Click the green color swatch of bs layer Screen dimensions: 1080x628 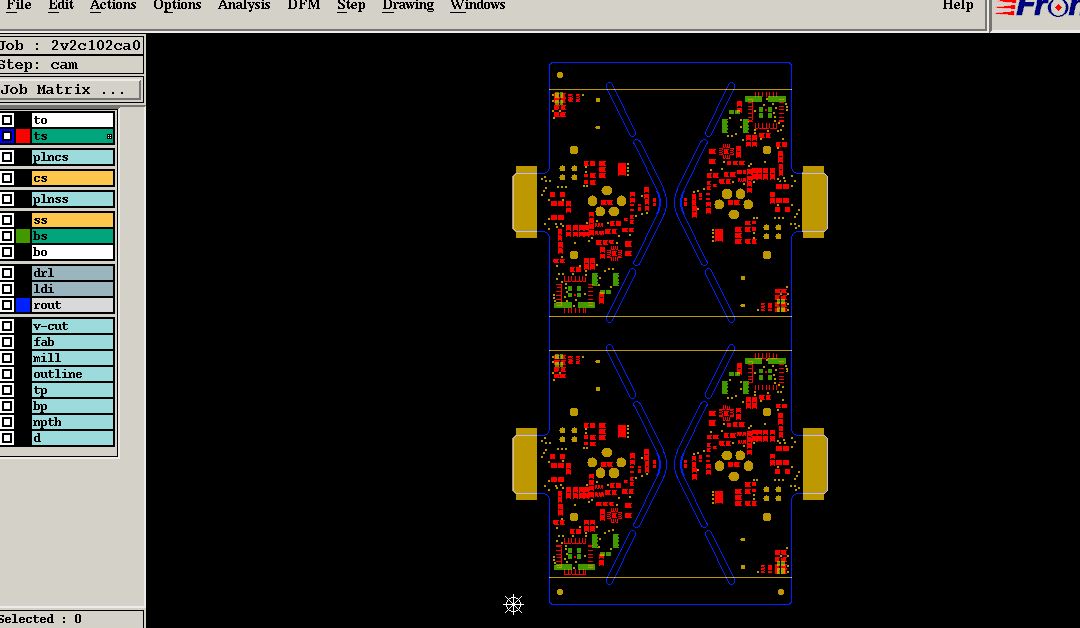(x=23, y=236)
